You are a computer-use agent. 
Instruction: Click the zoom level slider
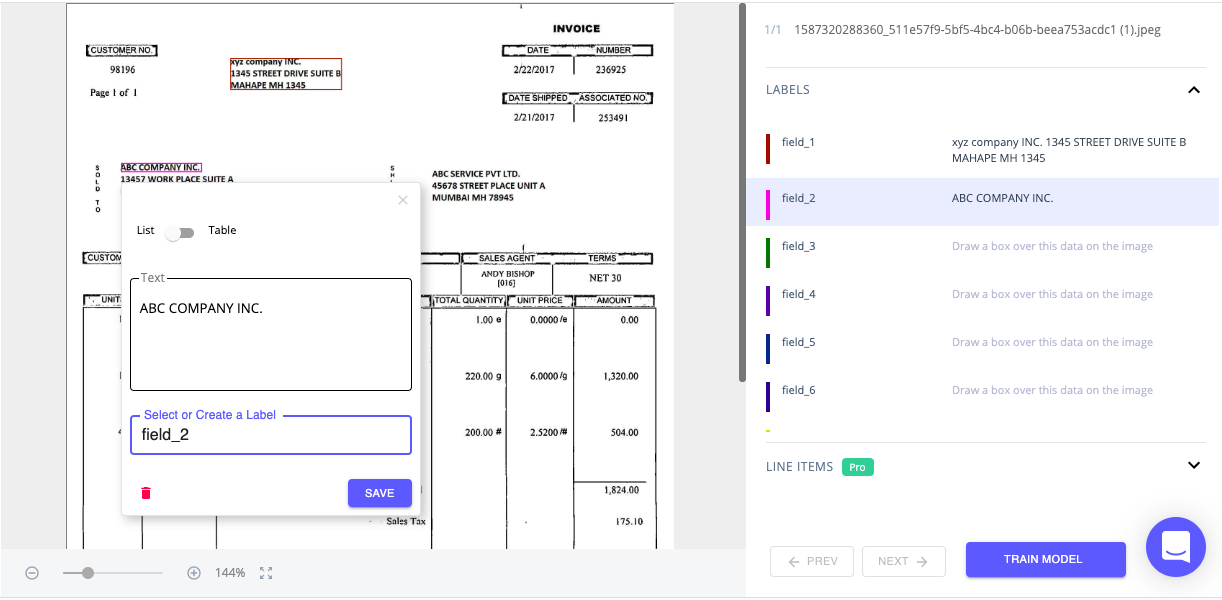112,573
